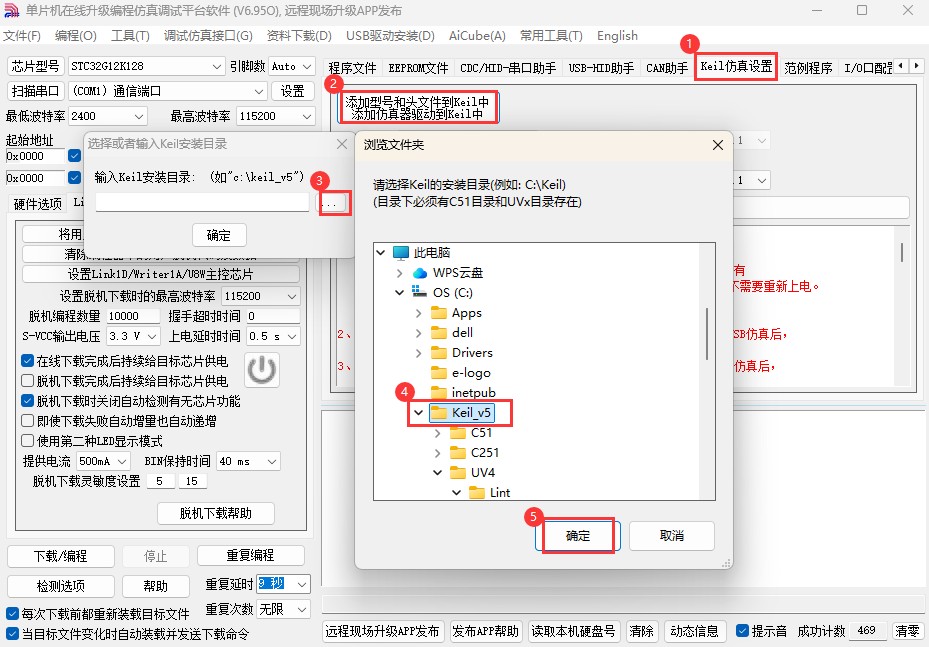The image size is (929, 647).
Task: Click 取消 in the 浏览文件夹 dialog
Action: (672, 536)
